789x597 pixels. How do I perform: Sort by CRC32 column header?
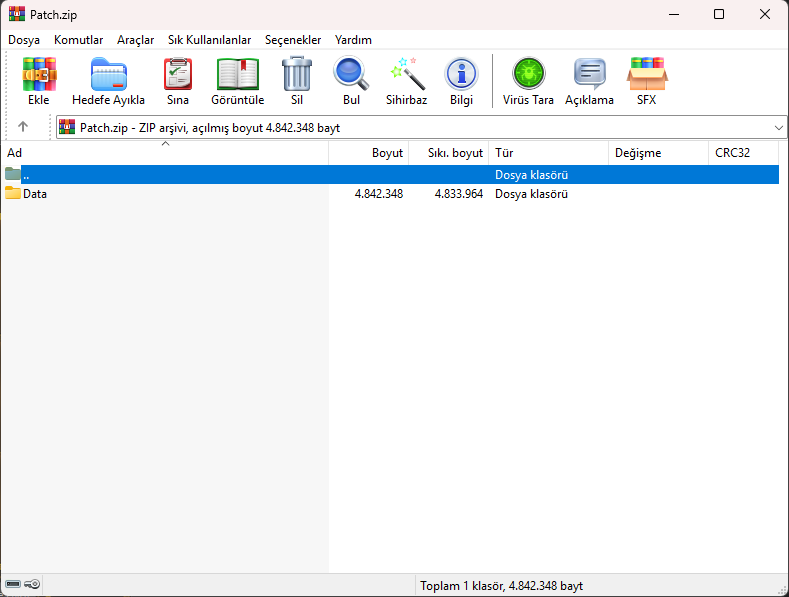[x=743, y=153]
